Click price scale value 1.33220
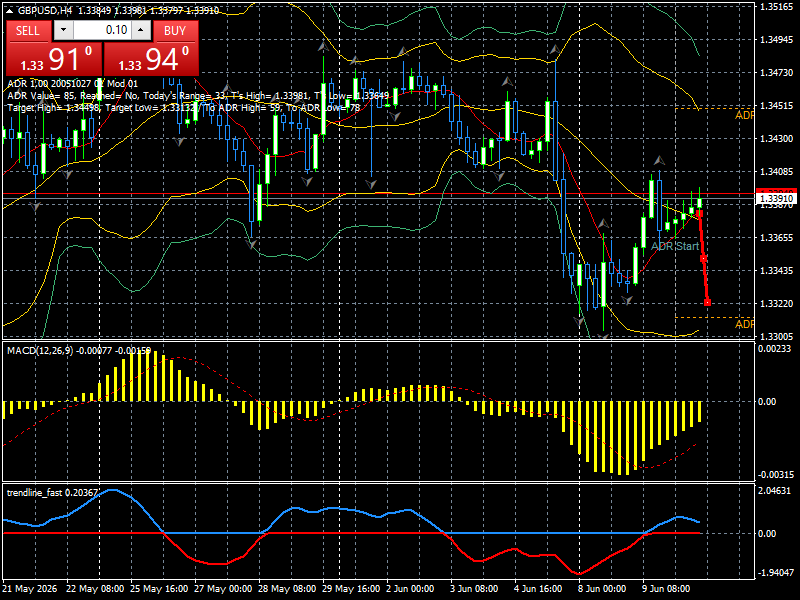The height and width of the screenshot is (600, 800). point(776,304)
